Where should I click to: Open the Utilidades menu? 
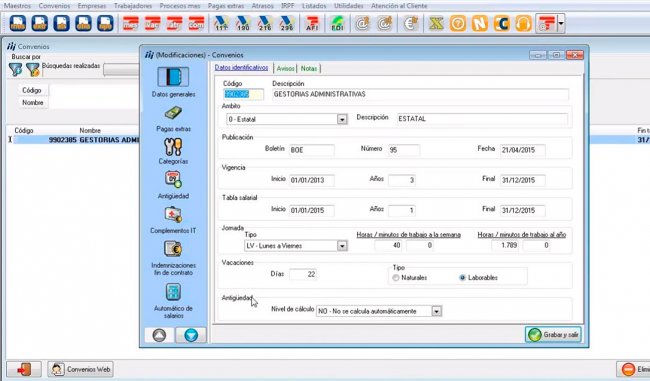[348, 6]
